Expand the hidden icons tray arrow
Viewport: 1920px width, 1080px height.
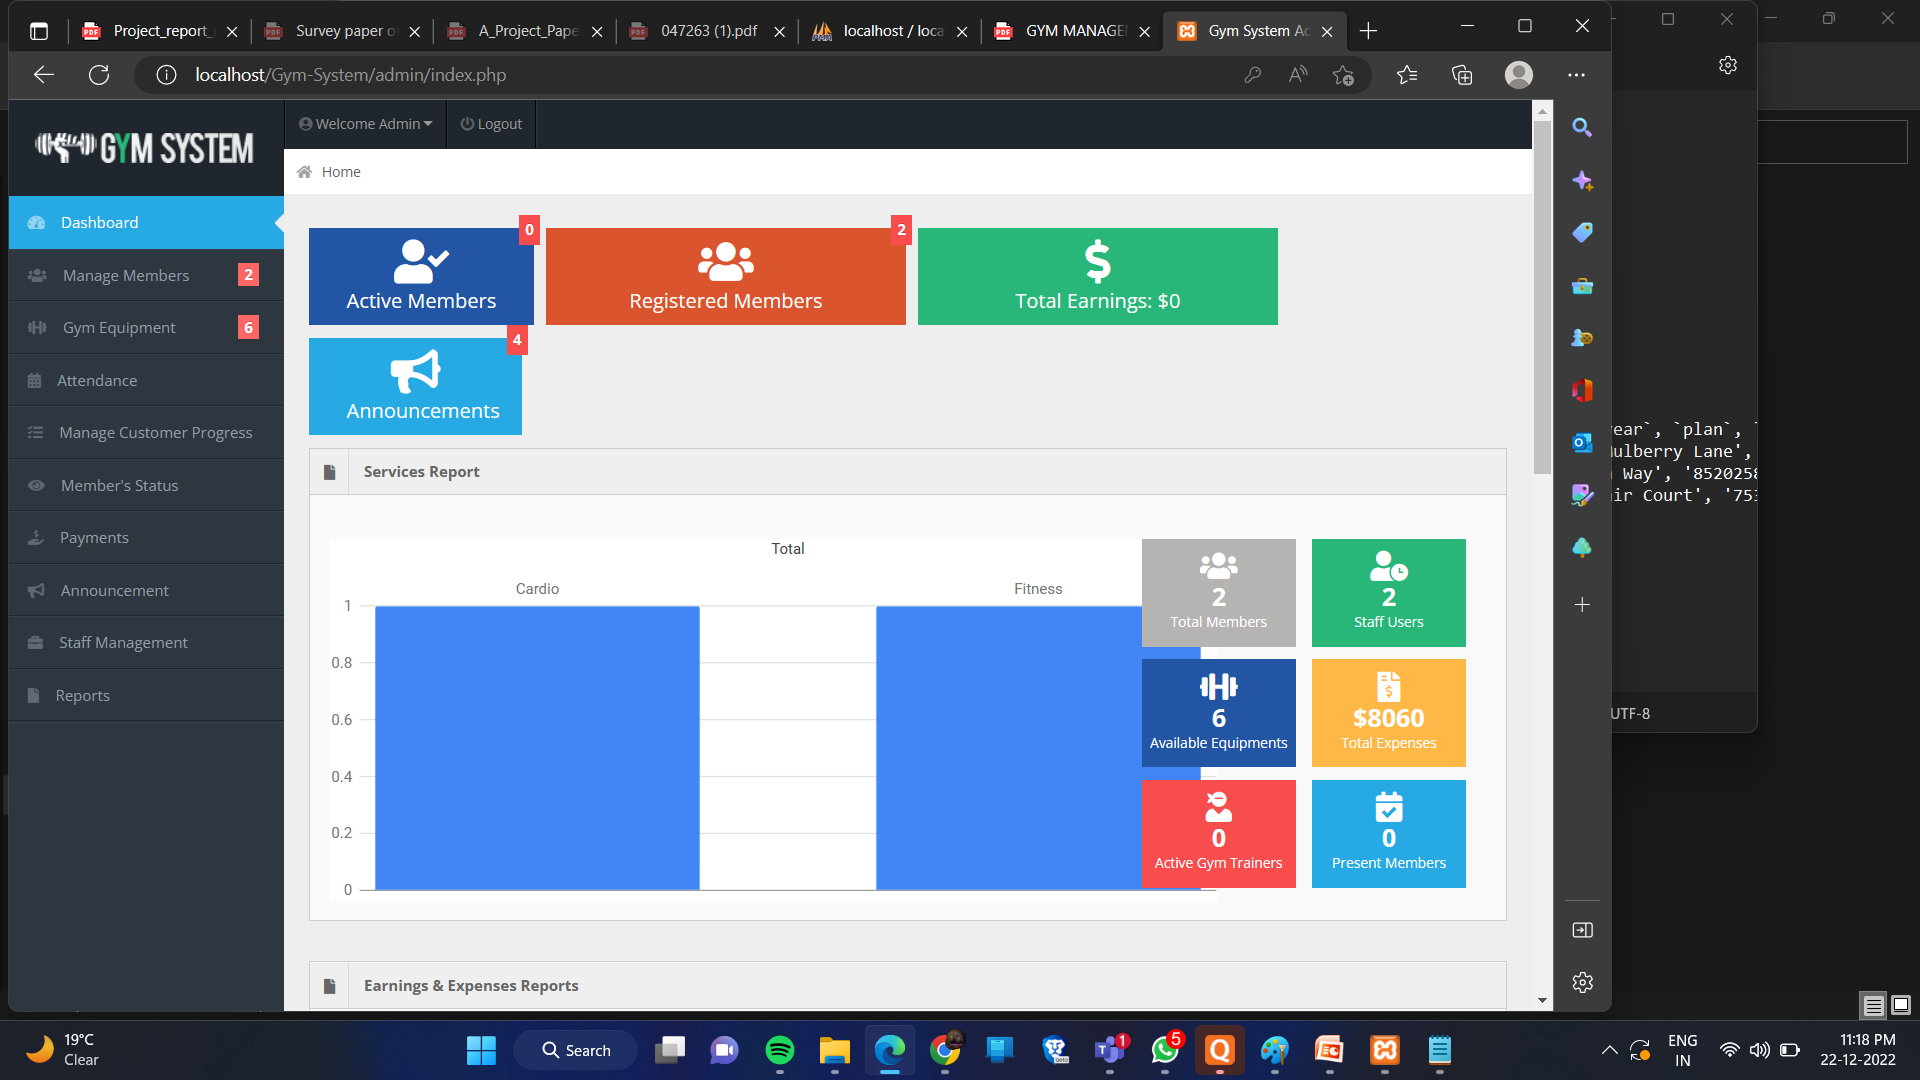click(x=1610, y=1050)
